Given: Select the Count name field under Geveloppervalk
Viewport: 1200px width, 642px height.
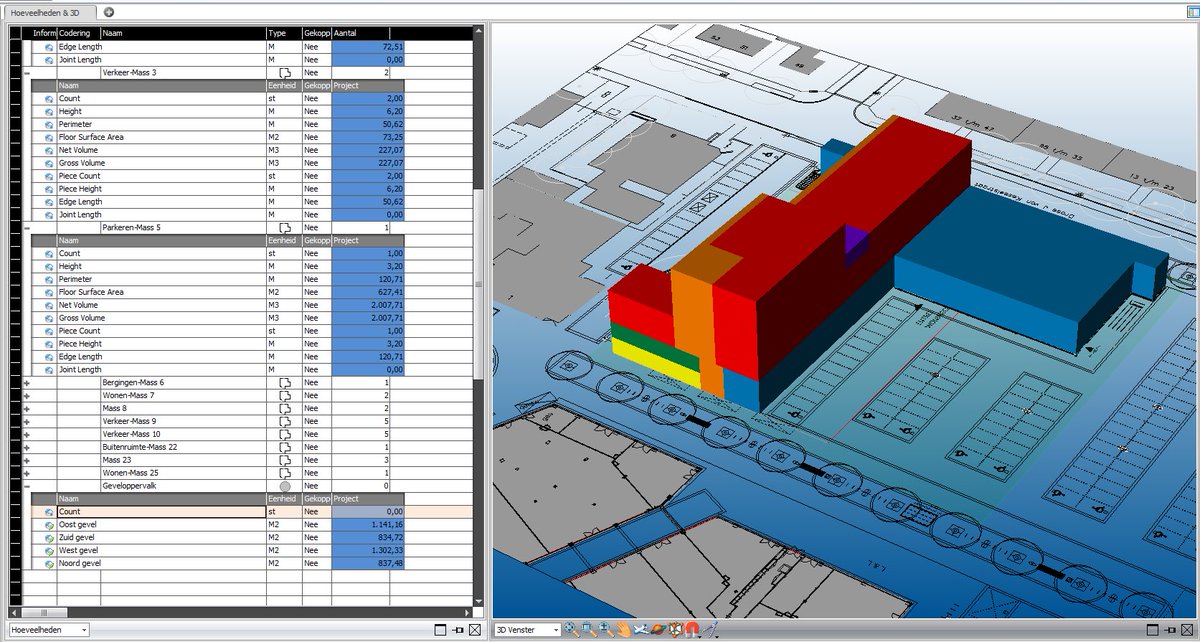Looking at the screenshot, I should coord(160,512).
